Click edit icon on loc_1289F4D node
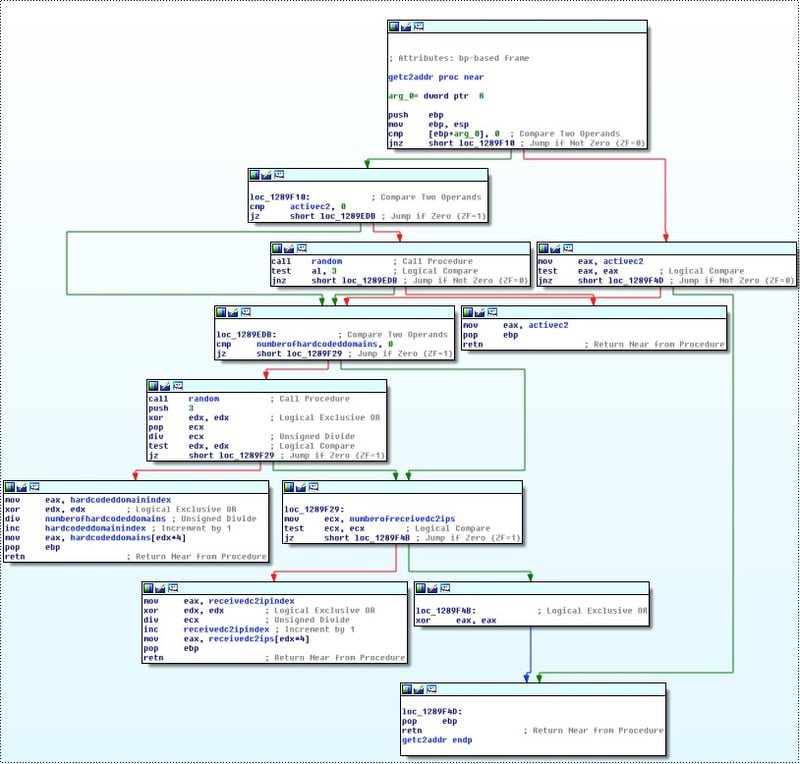Viewport: 800px width, 764px height. 419,690
